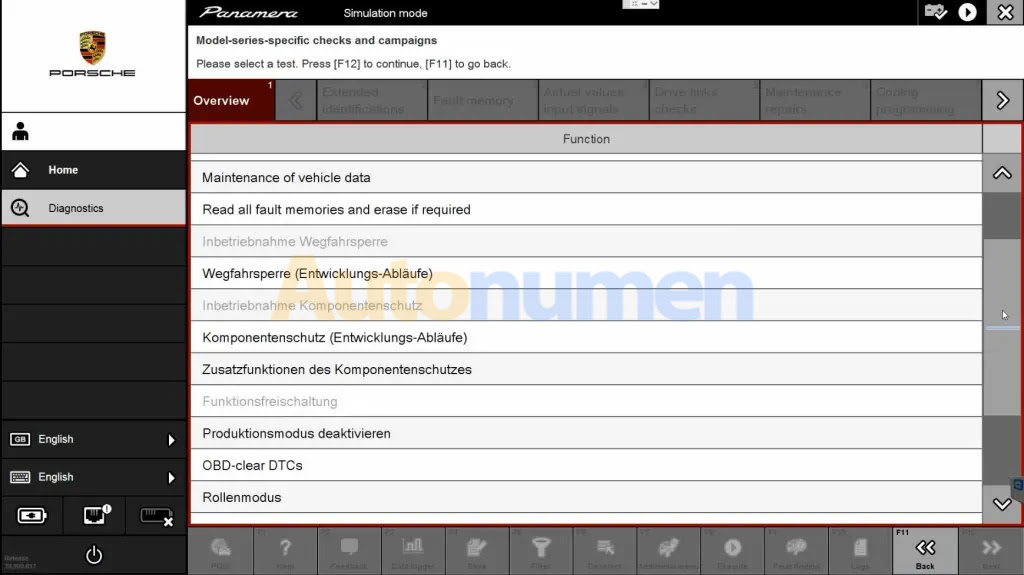The height and width of the screenshot is (575, 1024).
Task: Go to Home in the sidebar
Action: (x=93, y=170)
